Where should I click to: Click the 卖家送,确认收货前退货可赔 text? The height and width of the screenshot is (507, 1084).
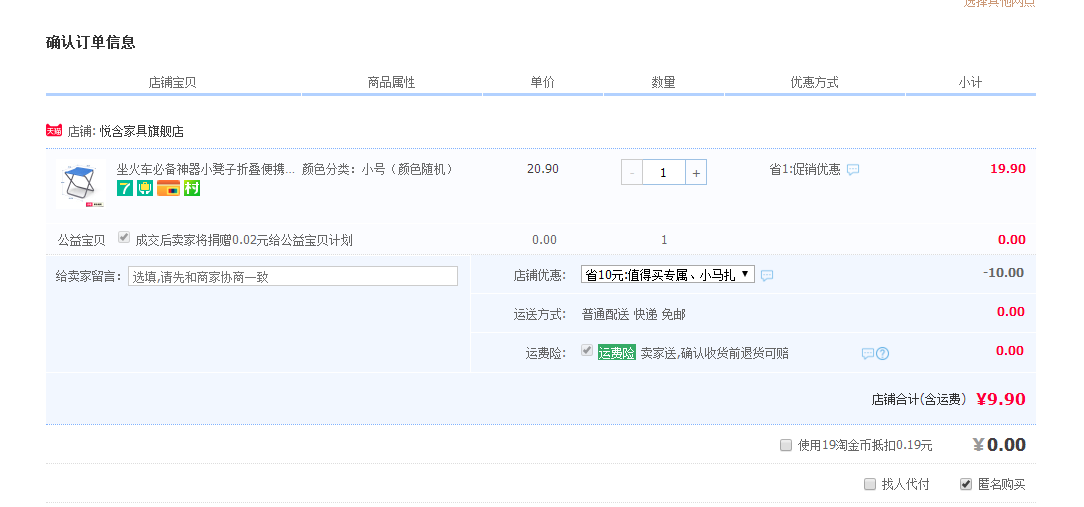point(714,353)
